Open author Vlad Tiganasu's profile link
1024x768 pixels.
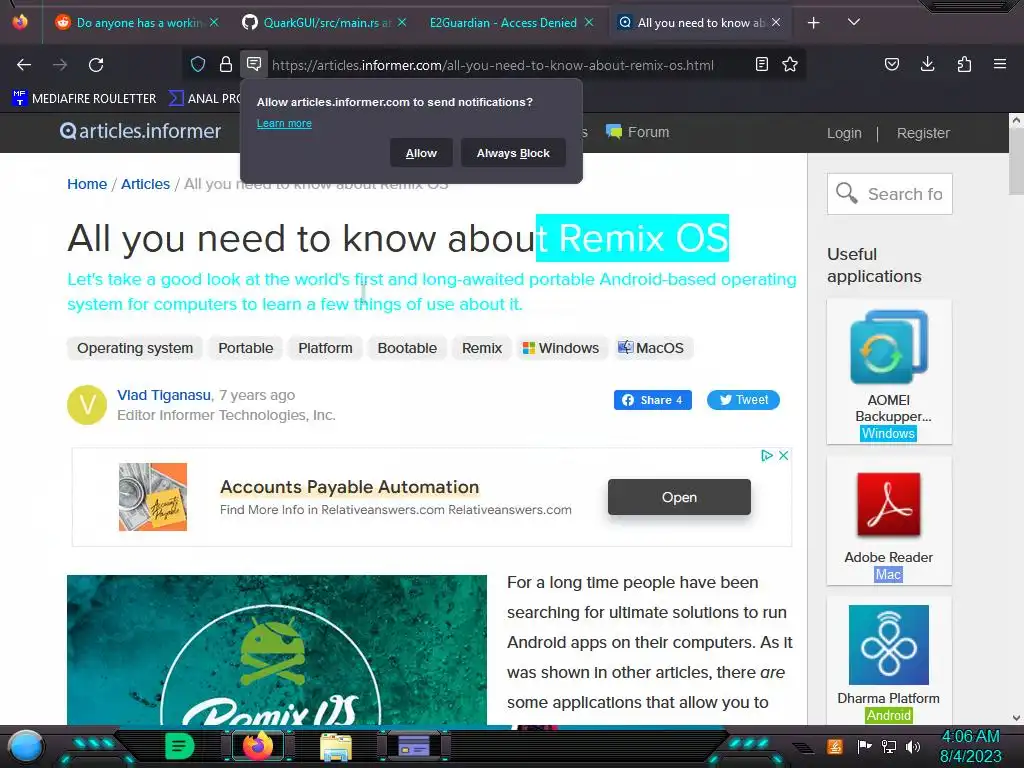click(x=164, y=395)
